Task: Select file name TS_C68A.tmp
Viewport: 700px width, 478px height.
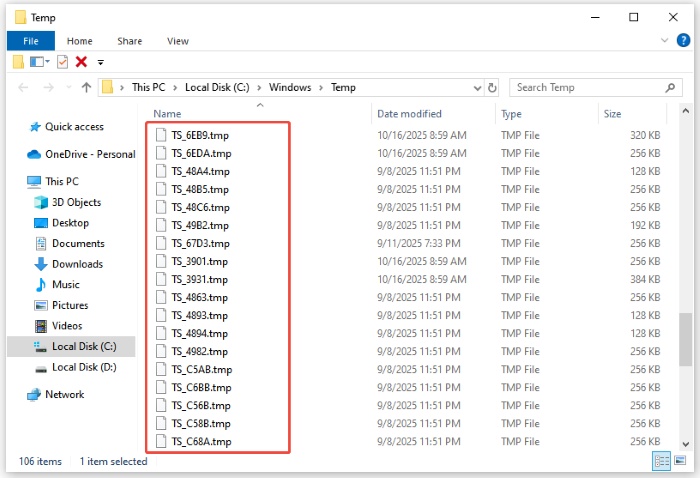Action: [x=201, y=441]
